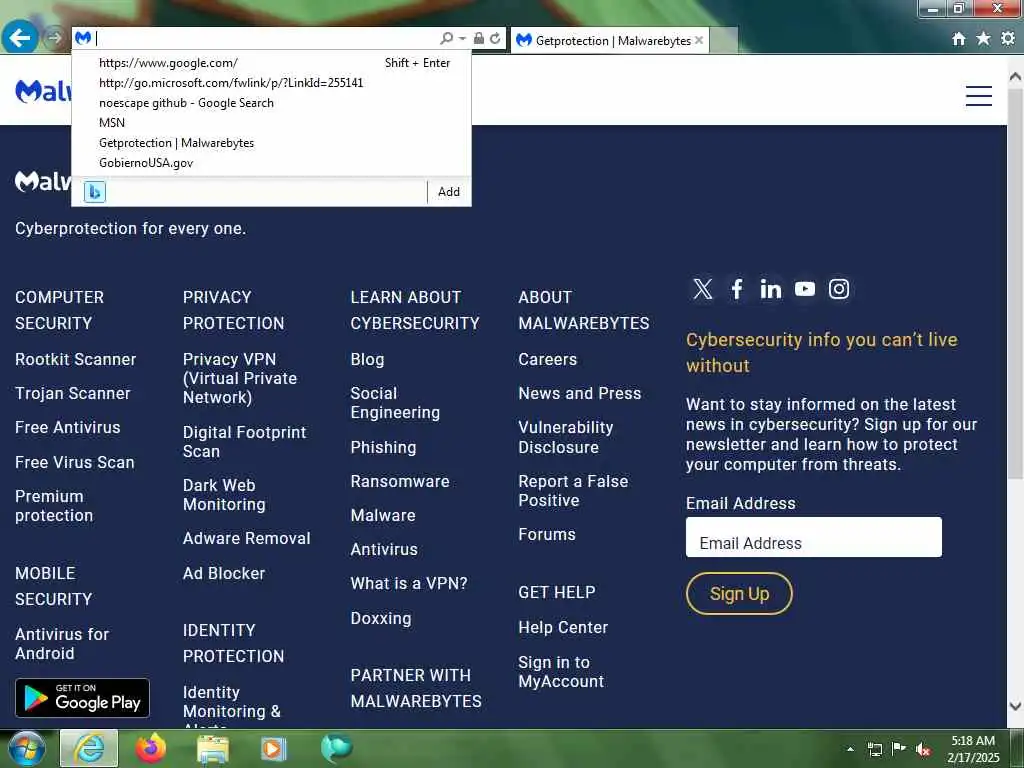Open Vulnerability Disclosure link
This screenshot has width=1024, height=768.
pos(566,438)
